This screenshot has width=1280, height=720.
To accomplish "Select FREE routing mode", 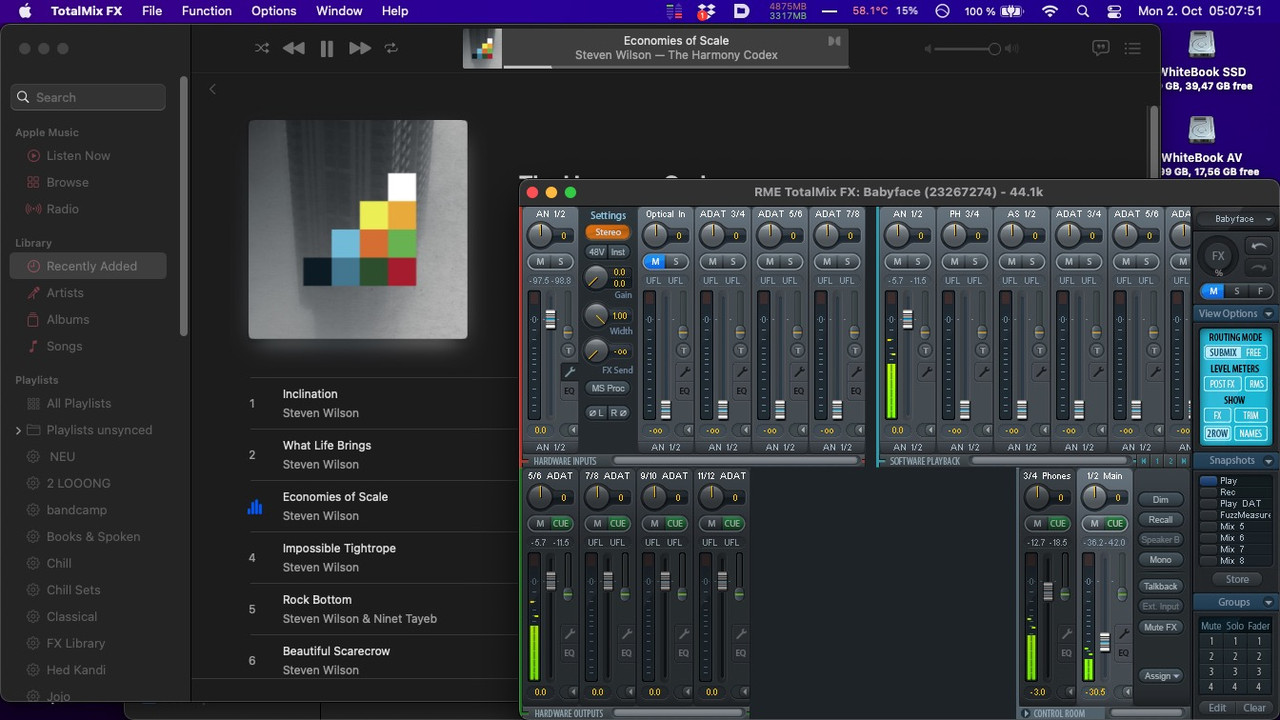I will pos(1253,353).
